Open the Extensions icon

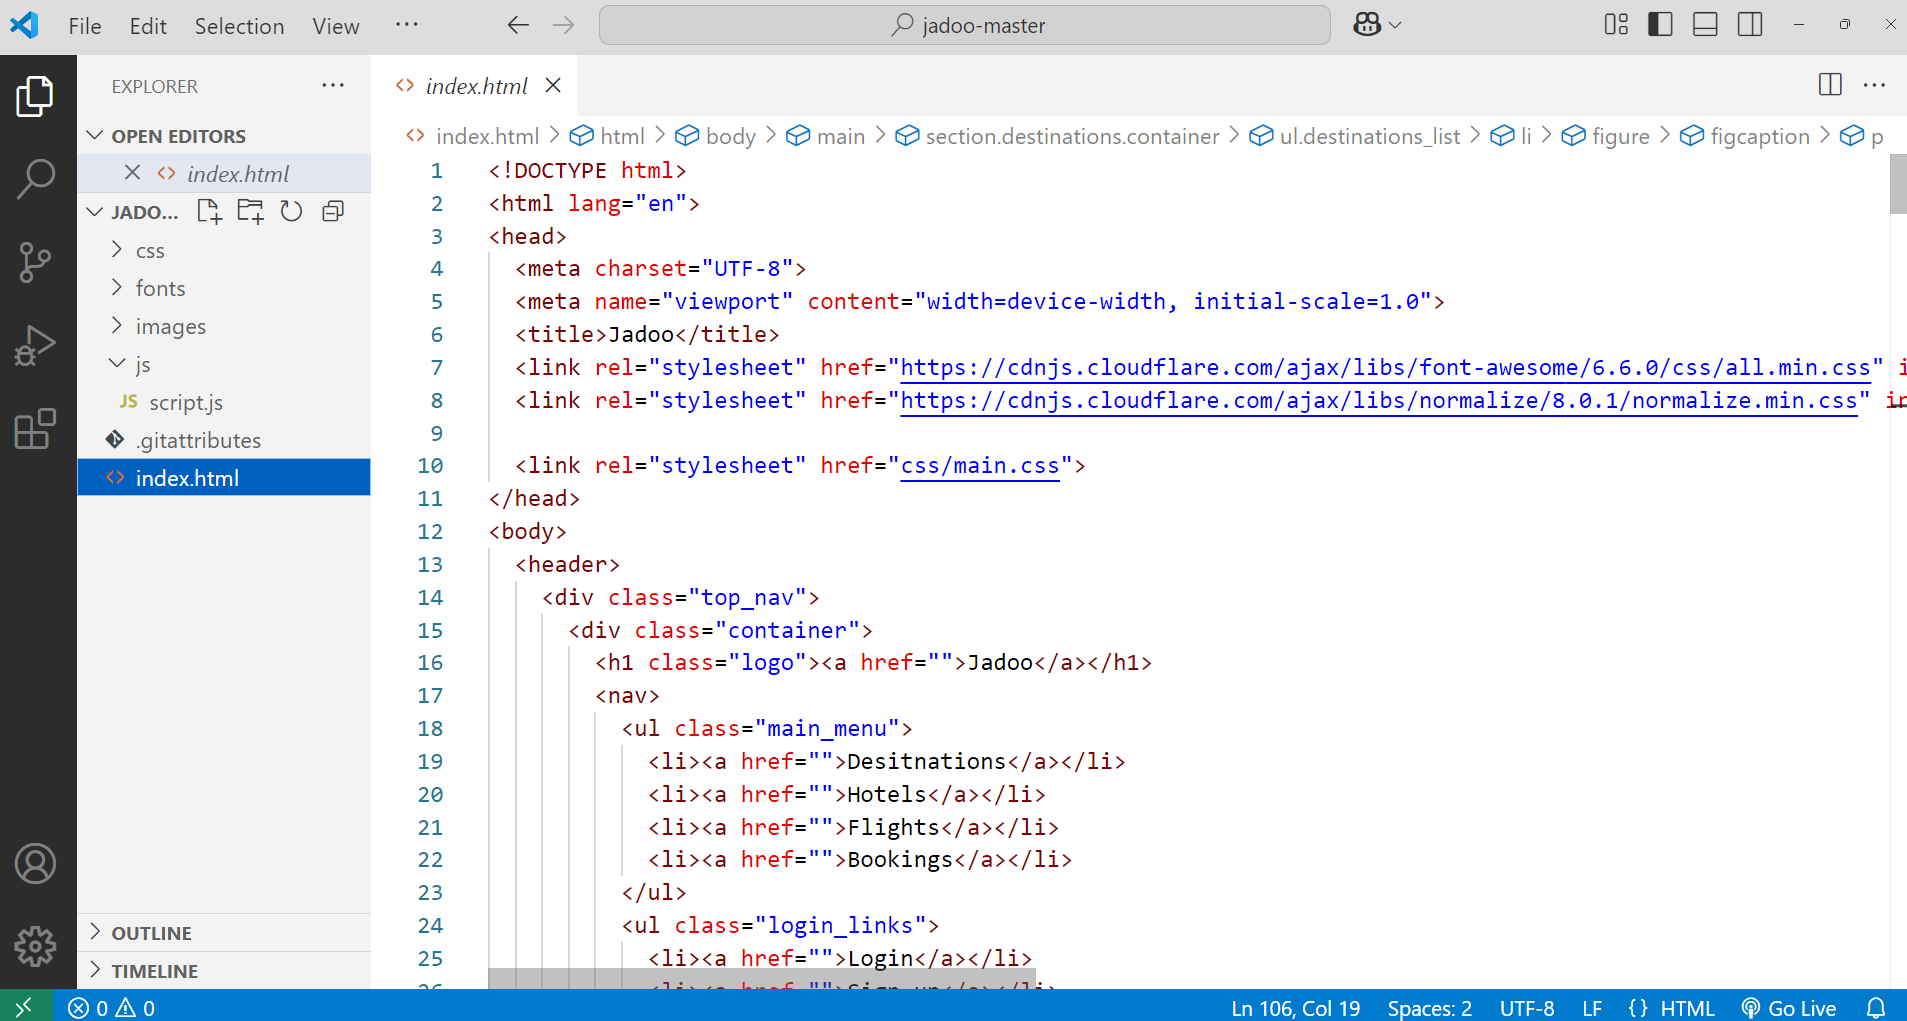coord(36,429)
